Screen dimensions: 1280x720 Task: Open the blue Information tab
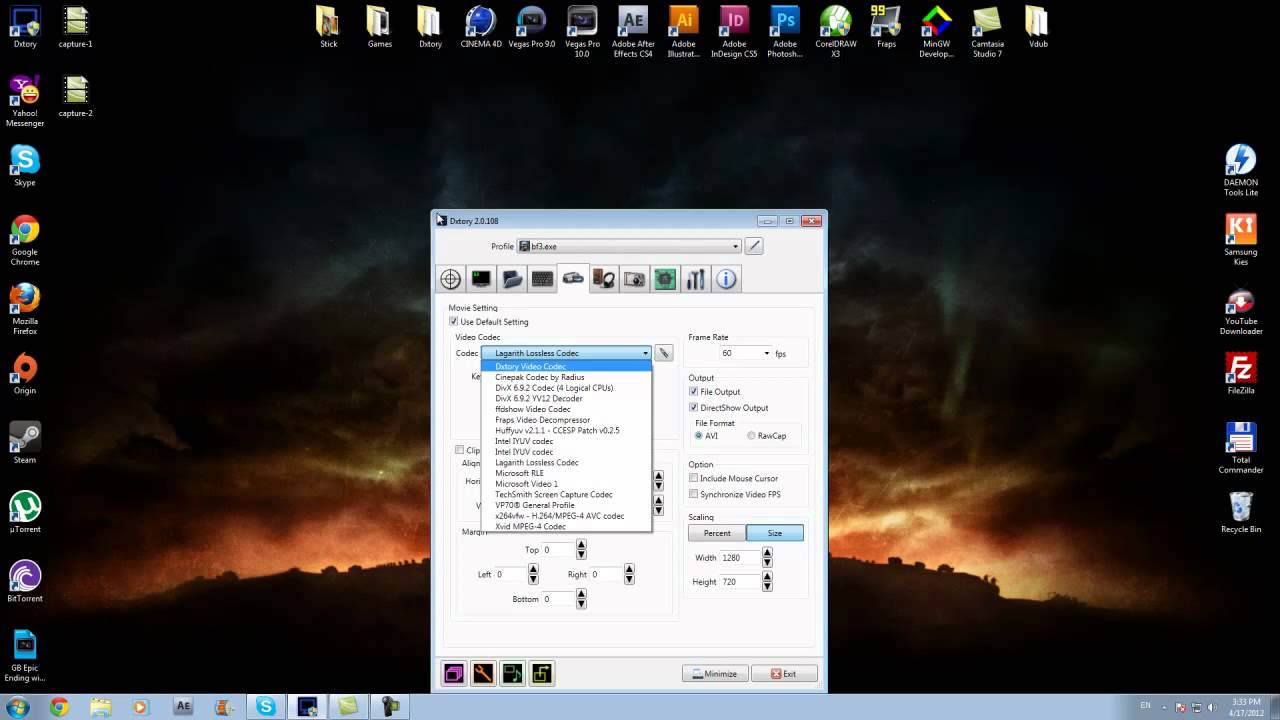[x=726, y=279]
